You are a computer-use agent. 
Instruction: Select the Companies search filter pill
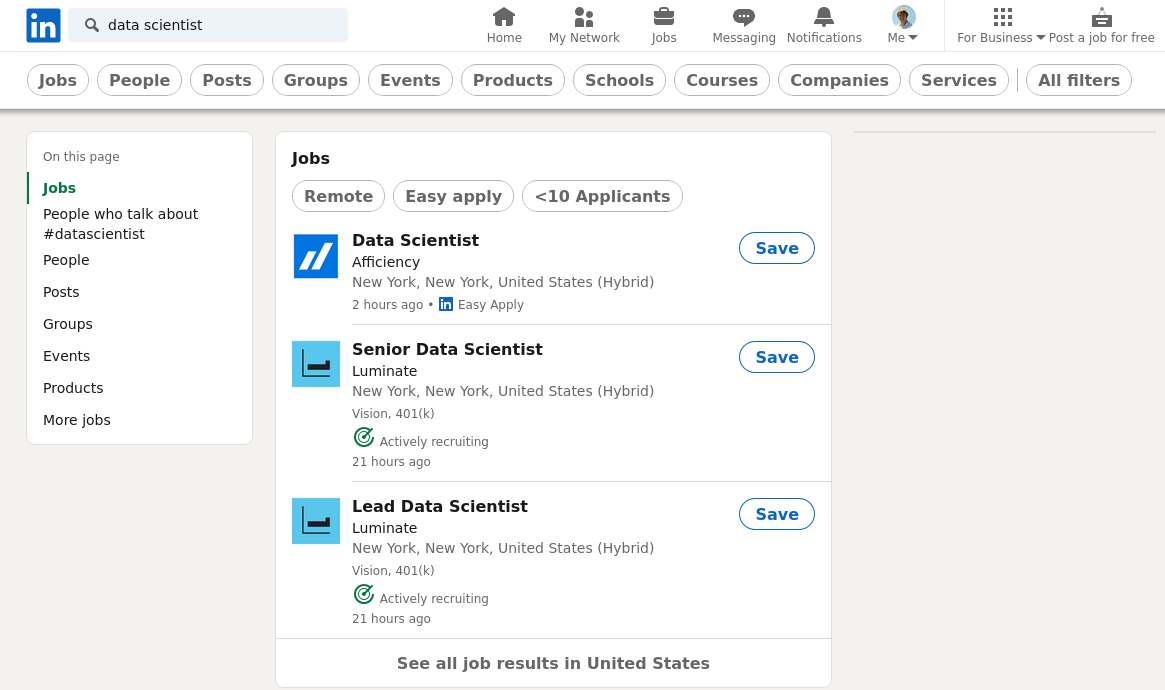click(840, 80)
